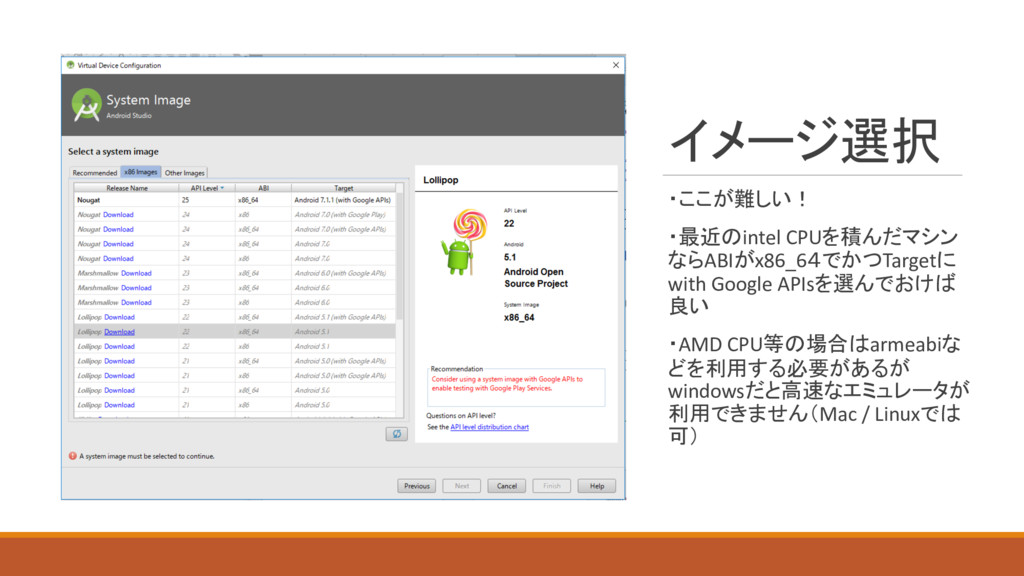Viewport: 1024px width, 576px height.
Task: Download Lollipop x86 plain Android 5.1 image
Action: point(120,346)
